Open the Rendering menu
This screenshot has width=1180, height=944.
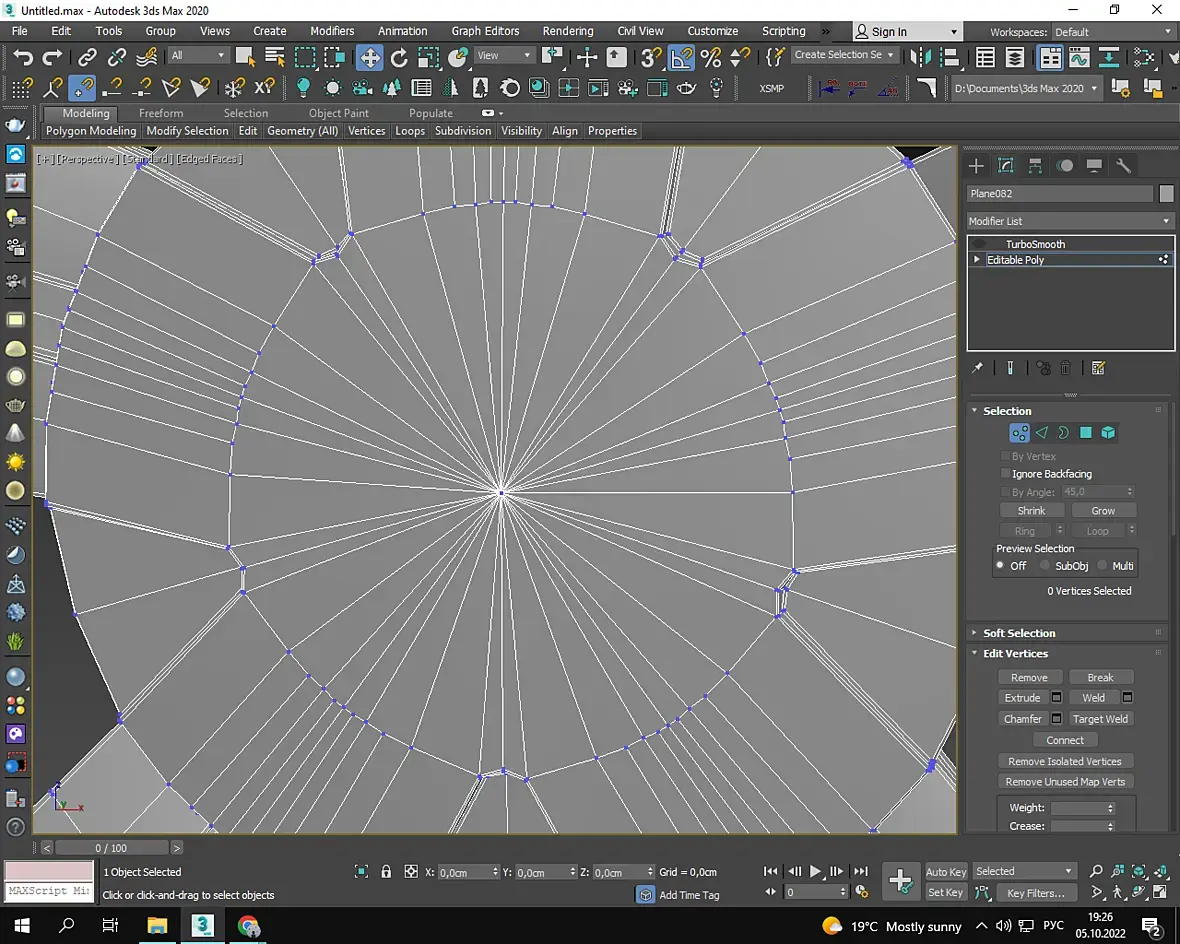[x=567, y=31]
